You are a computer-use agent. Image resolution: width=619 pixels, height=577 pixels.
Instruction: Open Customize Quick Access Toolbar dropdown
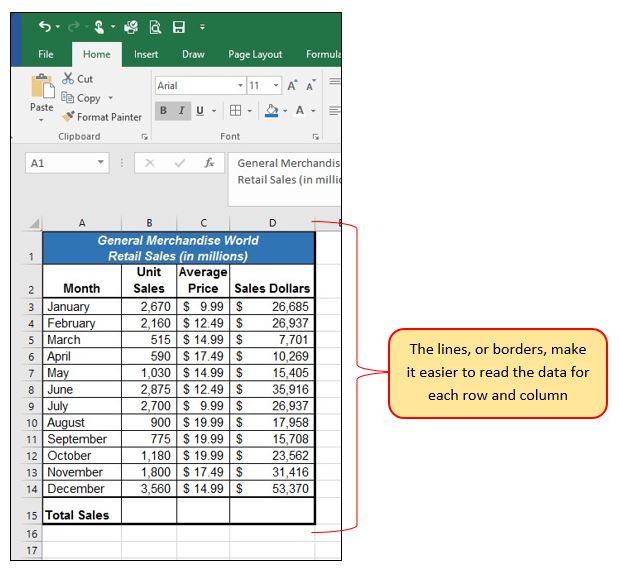[x=202, y=27]
